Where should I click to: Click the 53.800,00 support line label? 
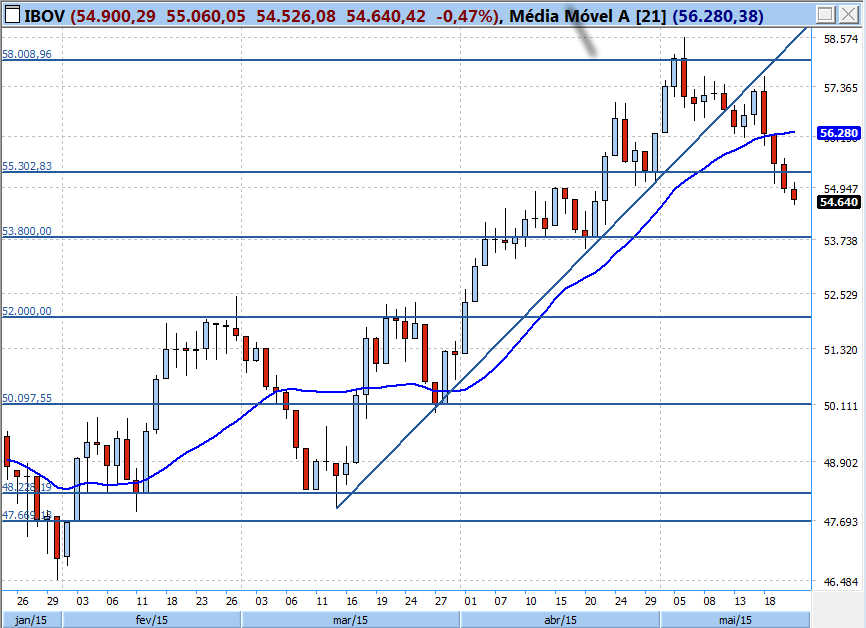tap(27, 231)
